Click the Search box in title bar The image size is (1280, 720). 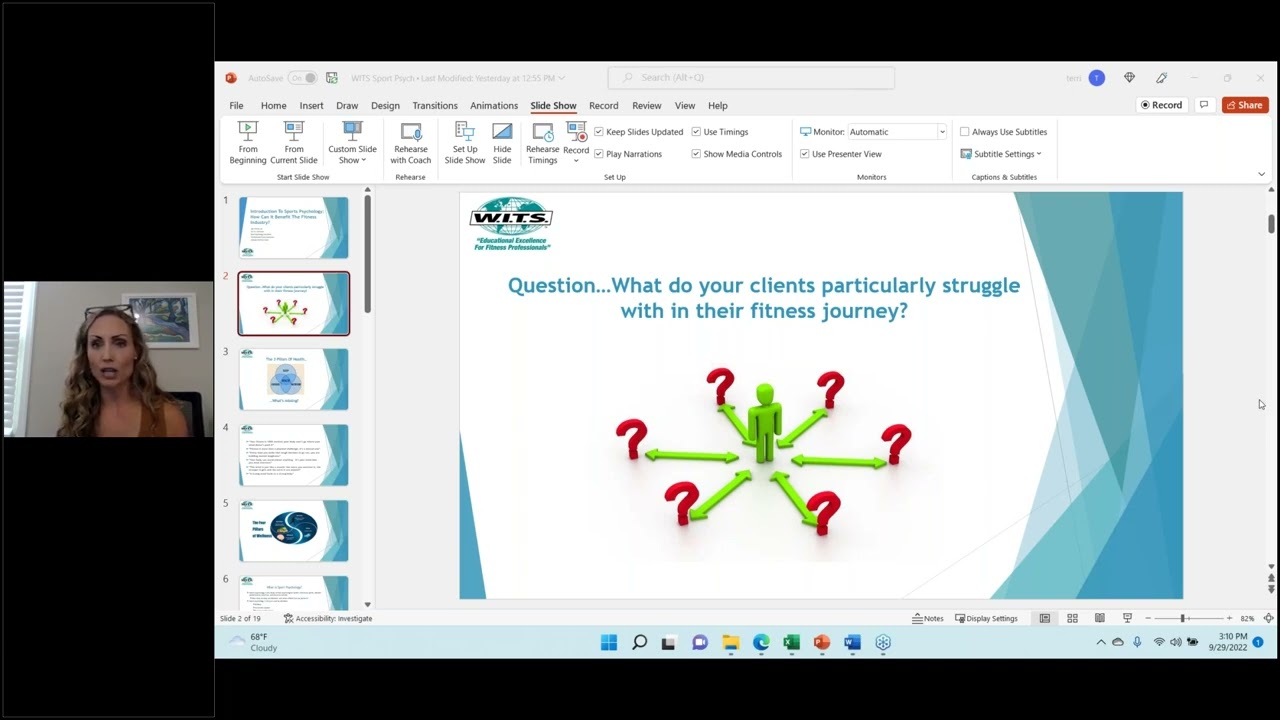pos(751,78)
